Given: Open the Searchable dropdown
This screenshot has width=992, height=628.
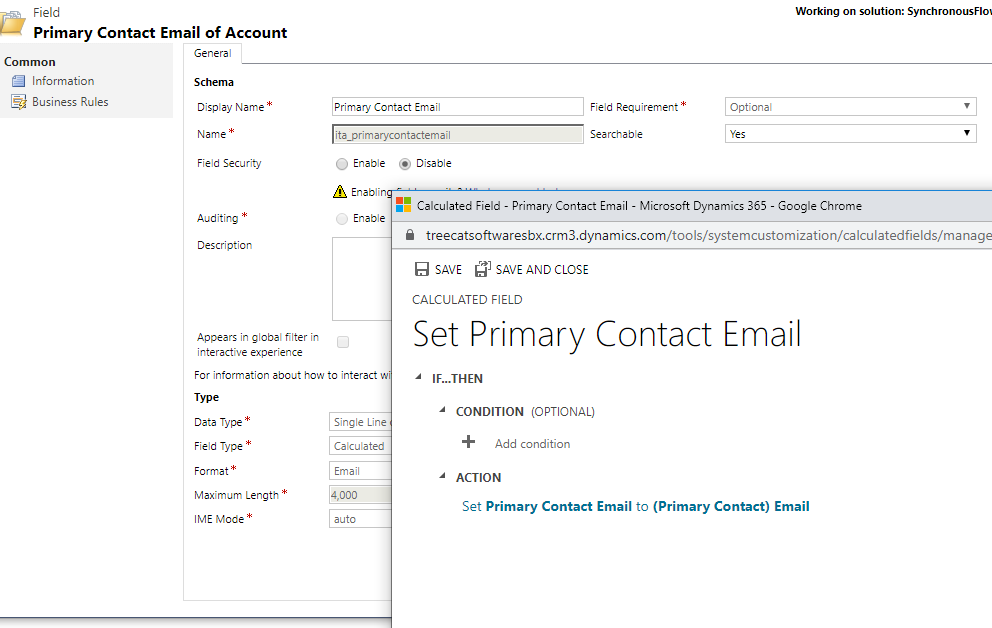Looking at the screenshot, I should coord(850,133).
